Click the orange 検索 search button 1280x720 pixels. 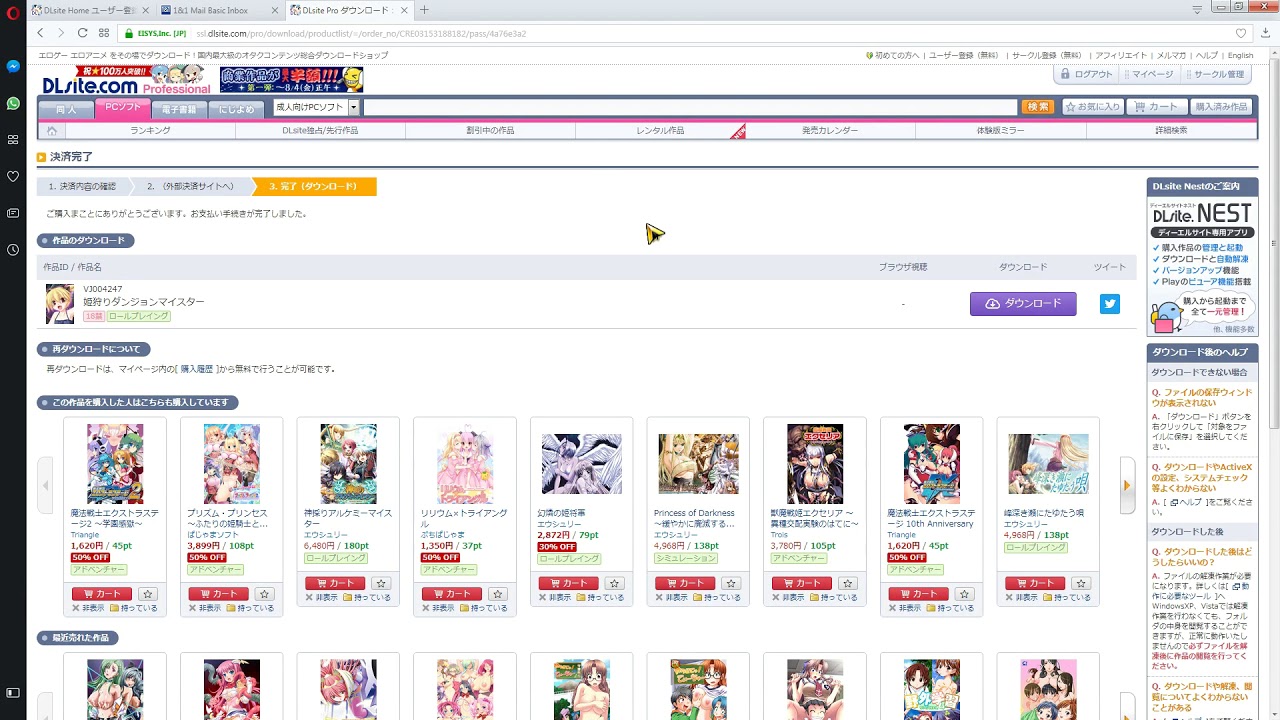[1038, 107]
